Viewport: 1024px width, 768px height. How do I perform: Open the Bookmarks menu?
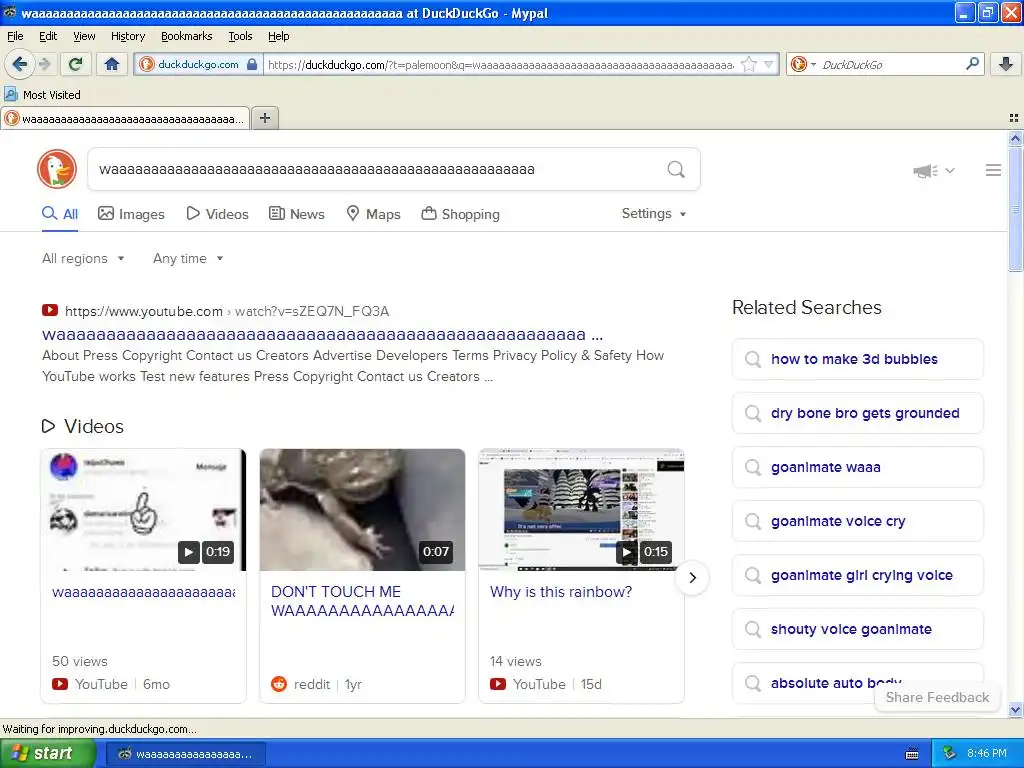[187, 36]
